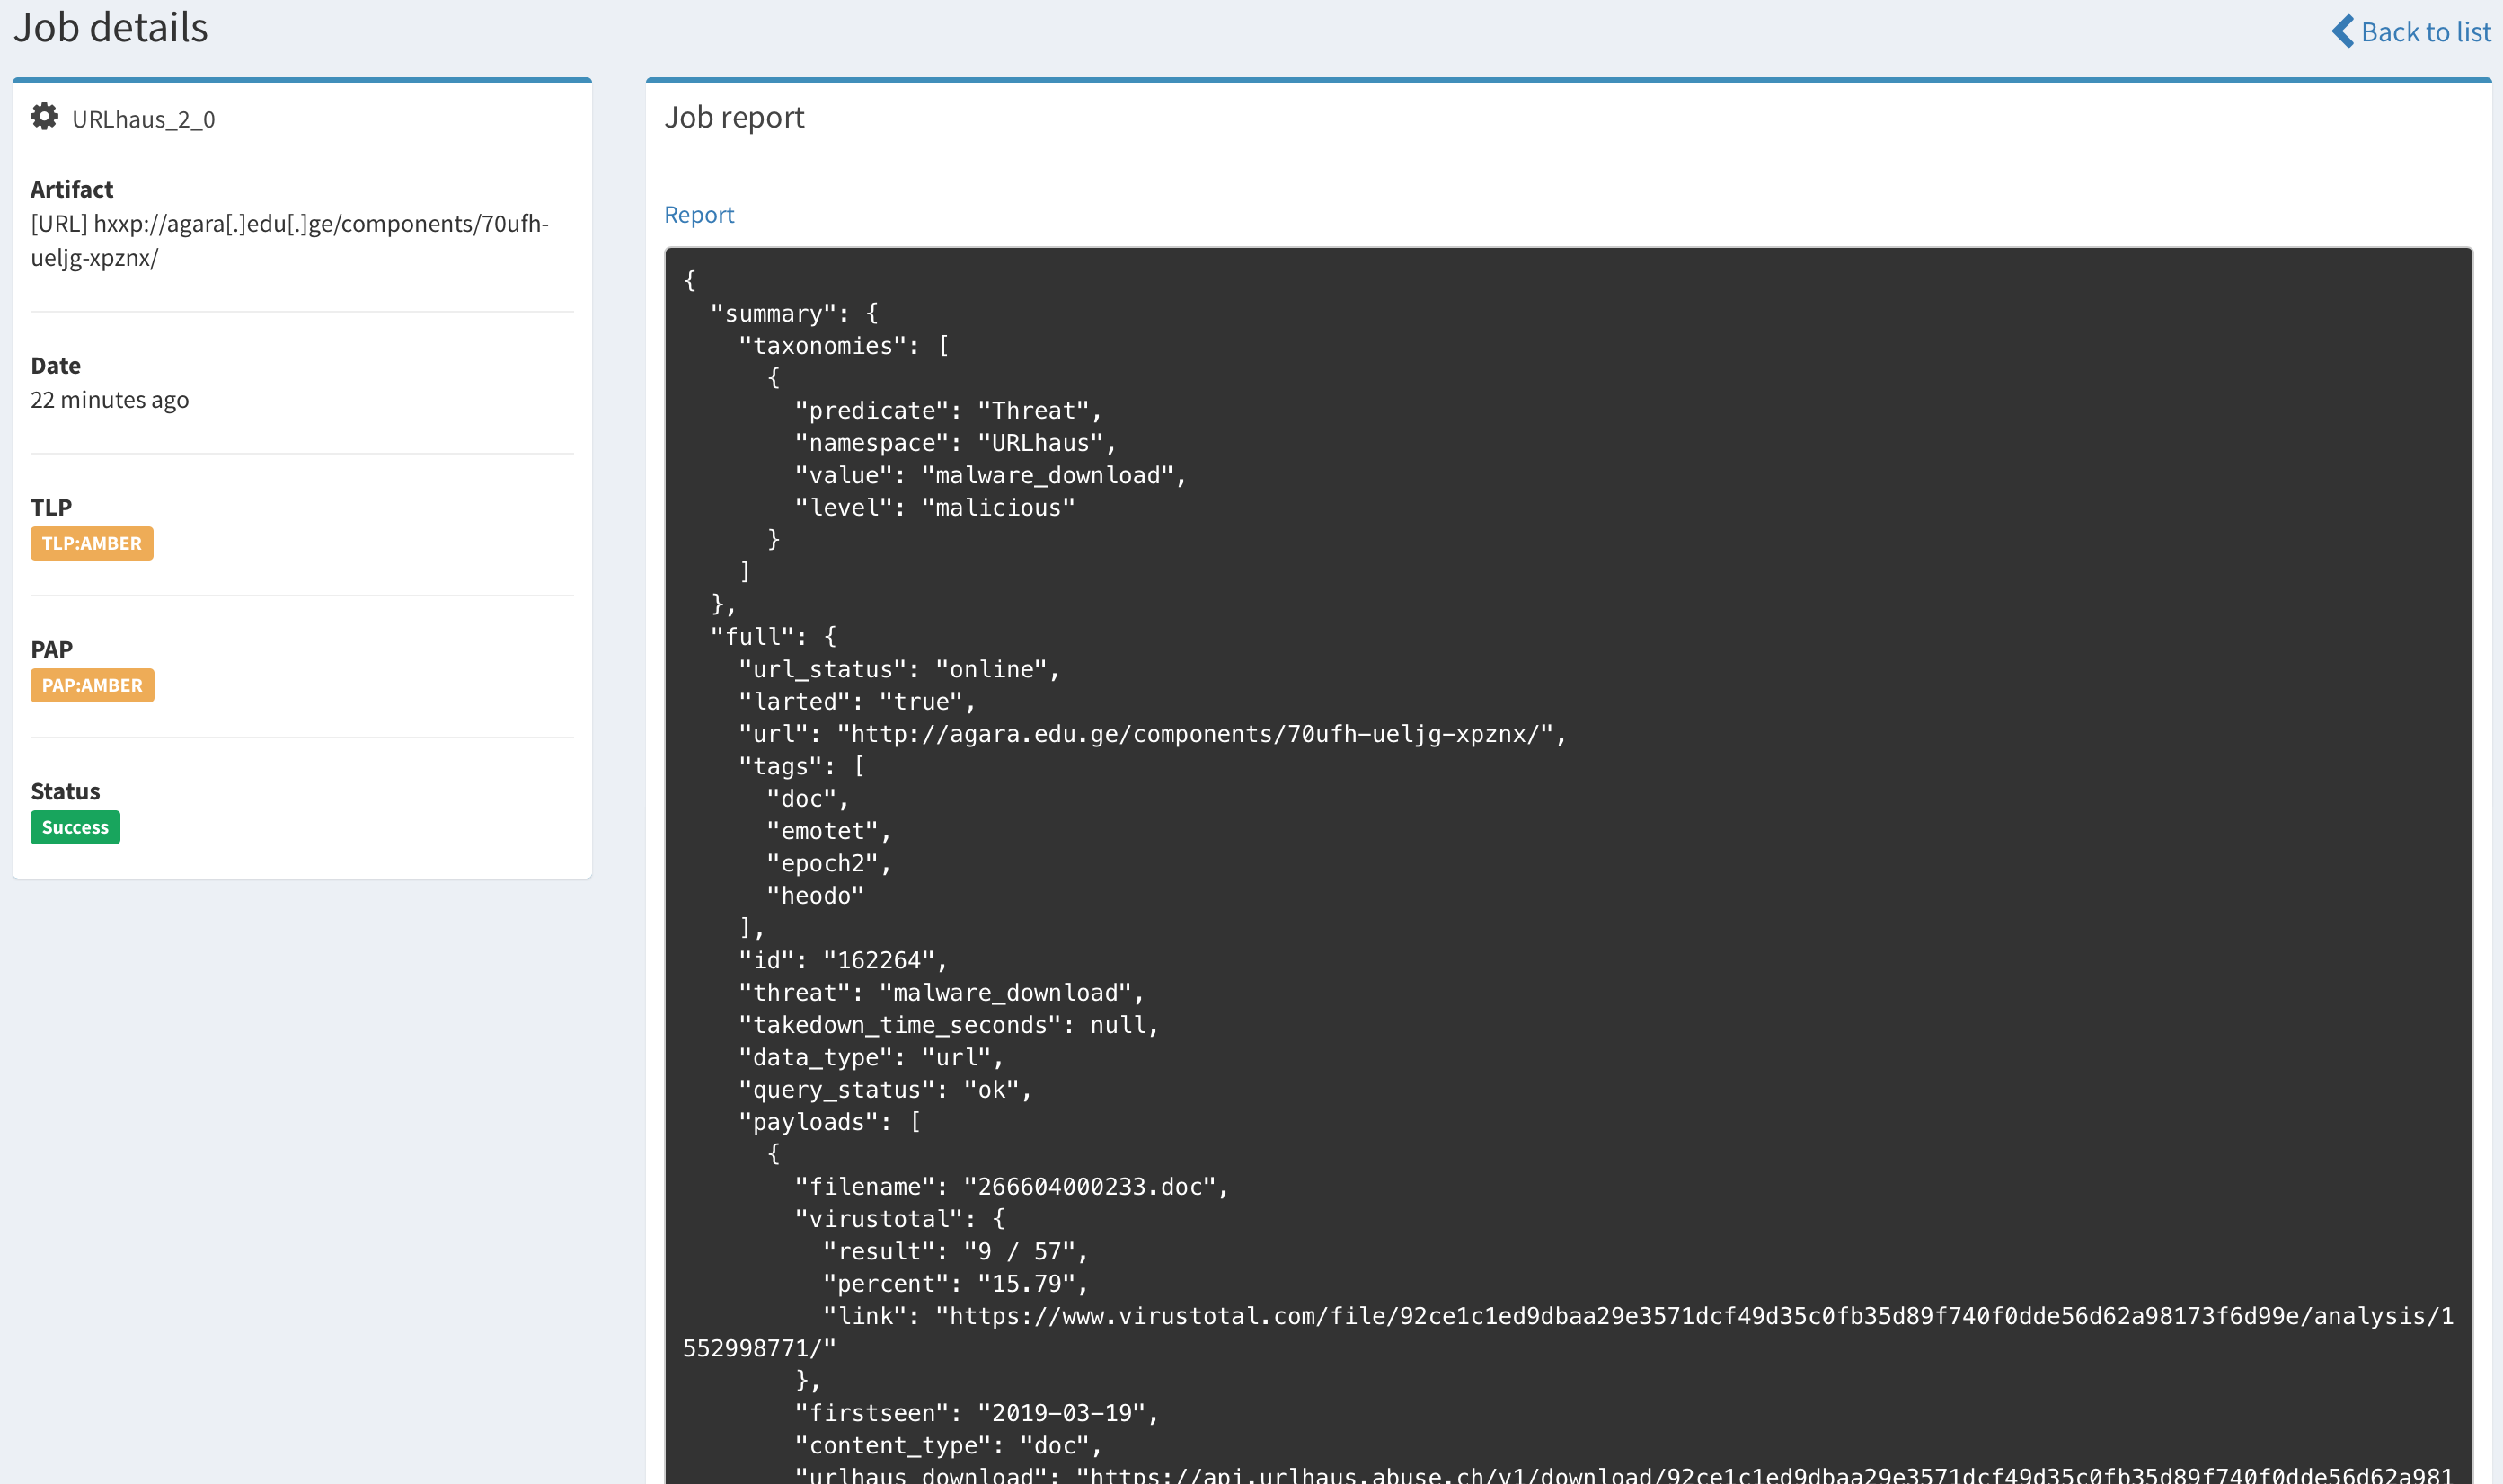This screenshot has width=2503, height=1484.
Task: Select the Date value "22 minutes ago"
Action: (110, 398)
